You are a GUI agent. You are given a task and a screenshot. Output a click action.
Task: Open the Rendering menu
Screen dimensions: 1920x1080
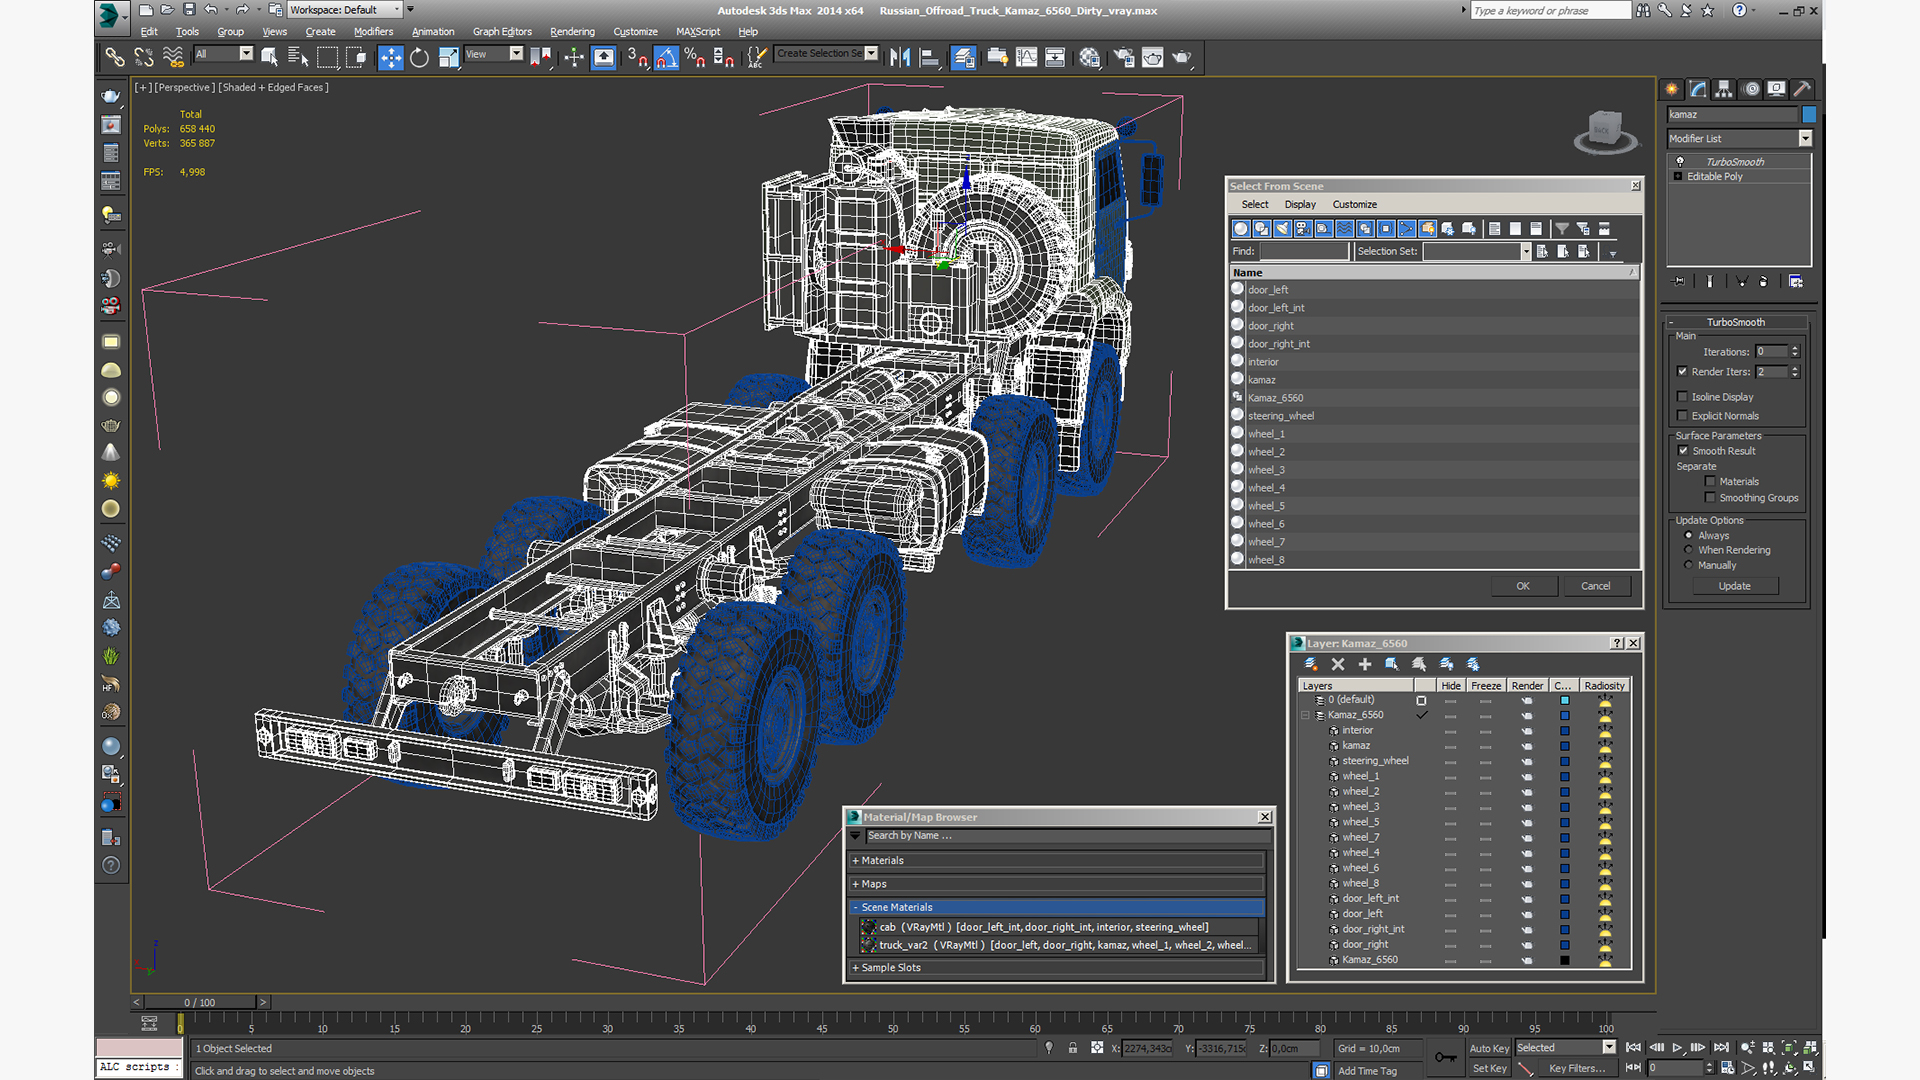point(572,32)
